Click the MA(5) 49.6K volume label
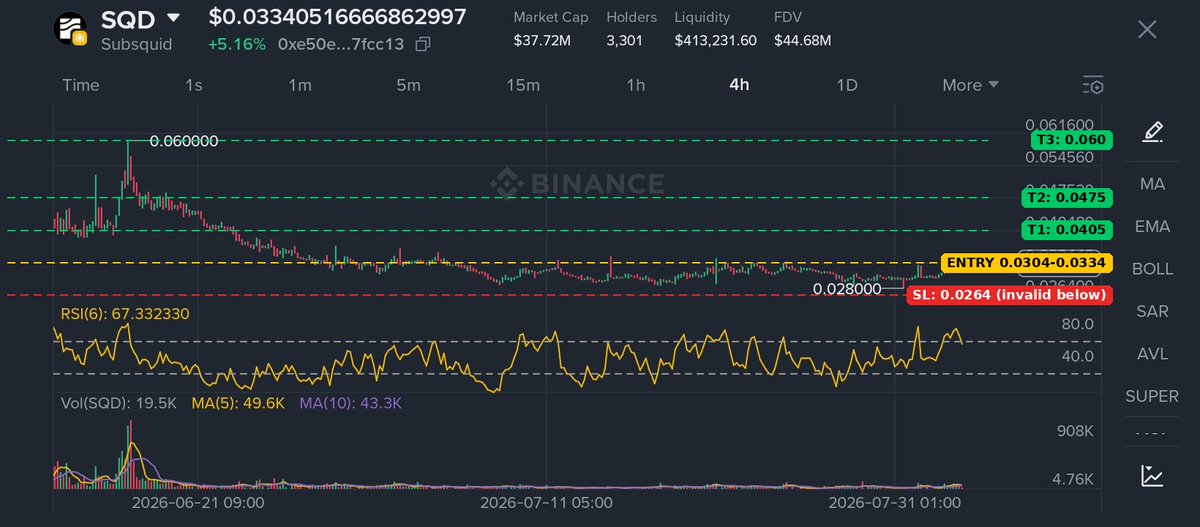 point(238,403)
